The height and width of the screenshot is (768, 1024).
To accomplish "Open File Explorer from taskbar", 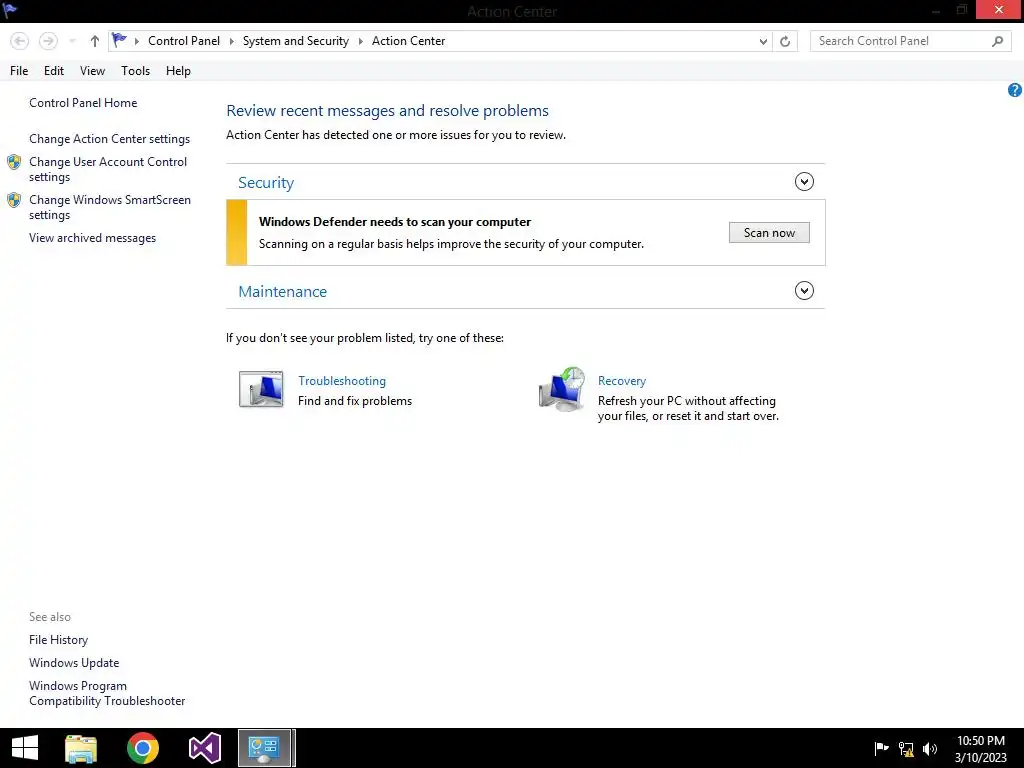I will coord(81,748).
